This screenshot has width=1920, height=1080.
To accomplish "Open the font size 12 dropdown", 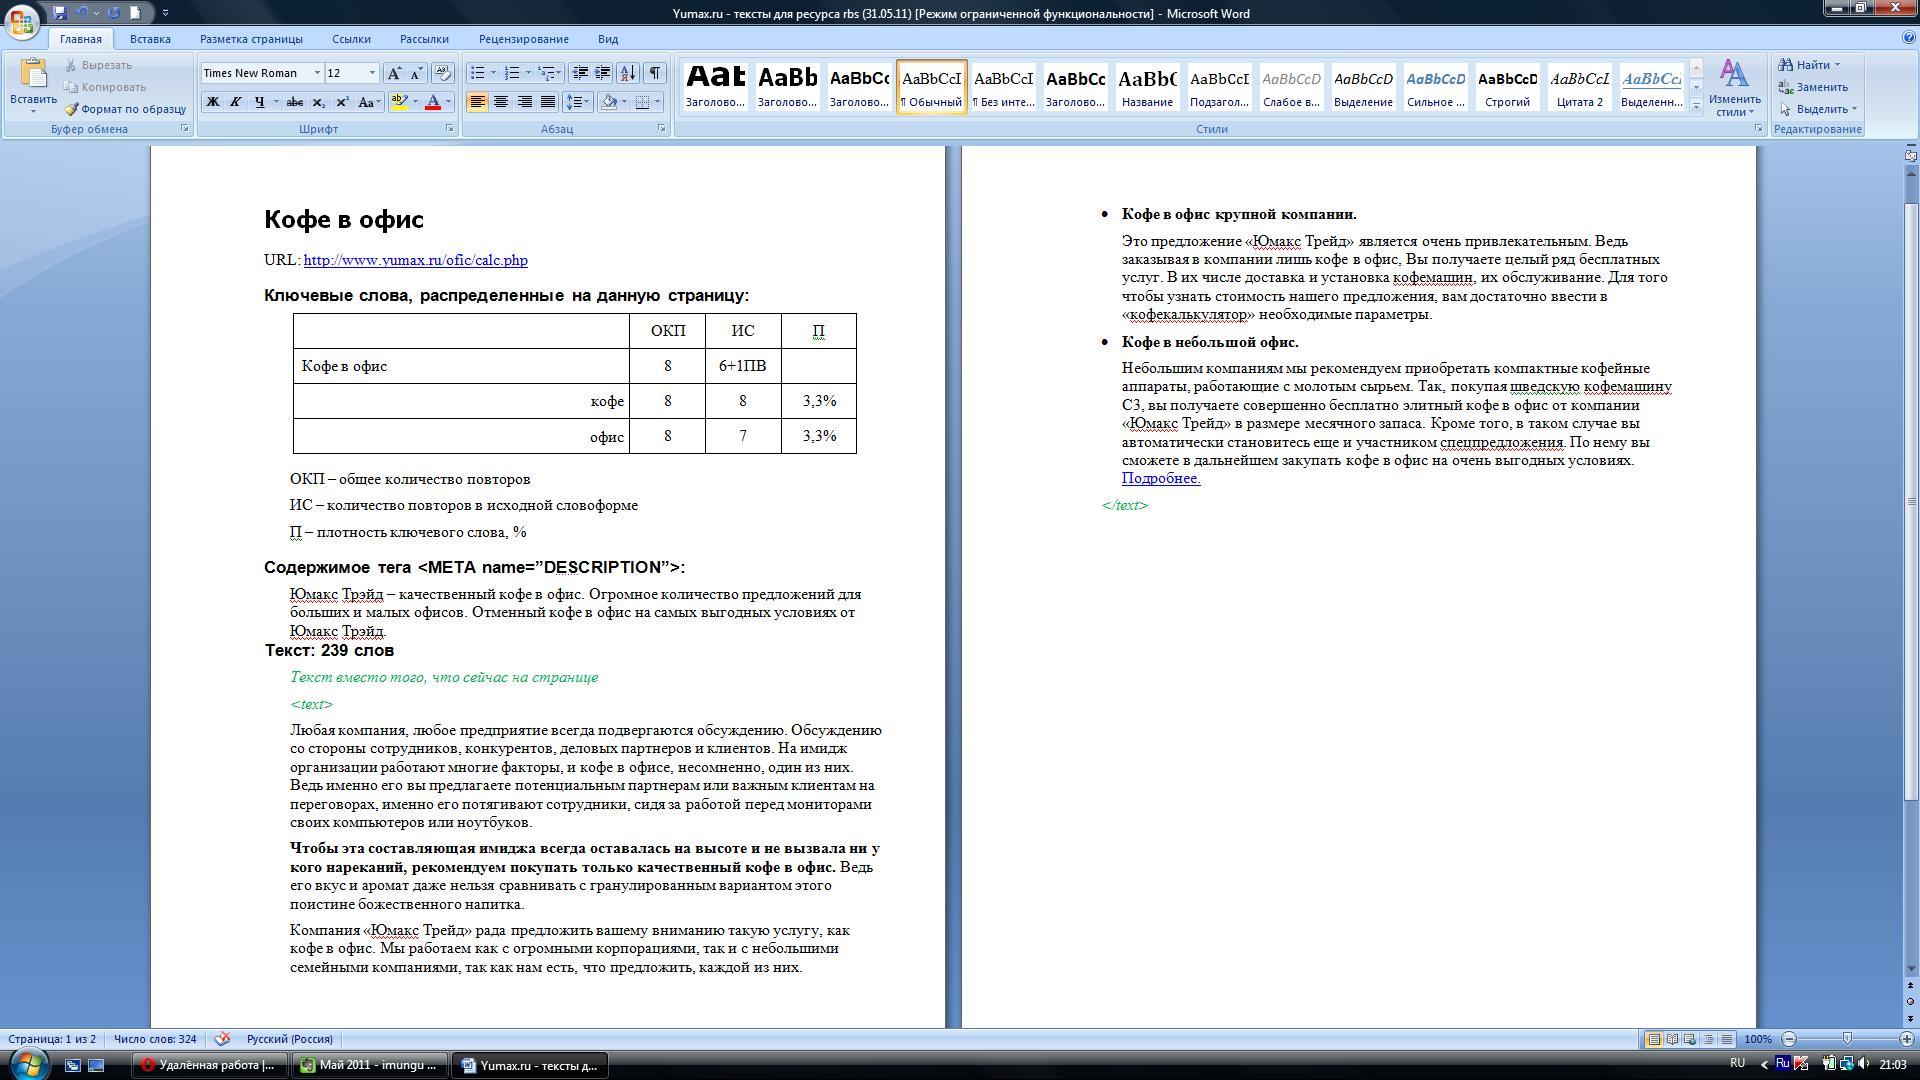I will coord(372,73).
